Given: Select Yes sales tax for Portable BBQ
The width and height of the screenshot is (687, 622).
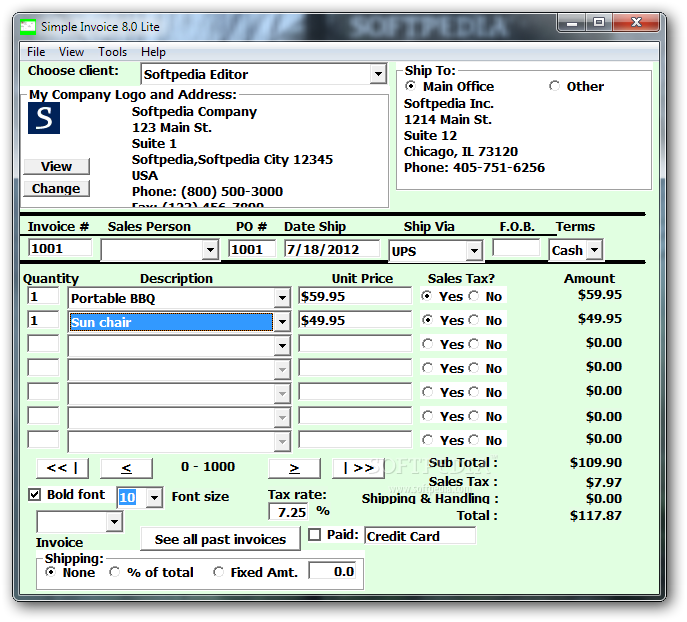Looking at the screenshot, I should point(427,296).
